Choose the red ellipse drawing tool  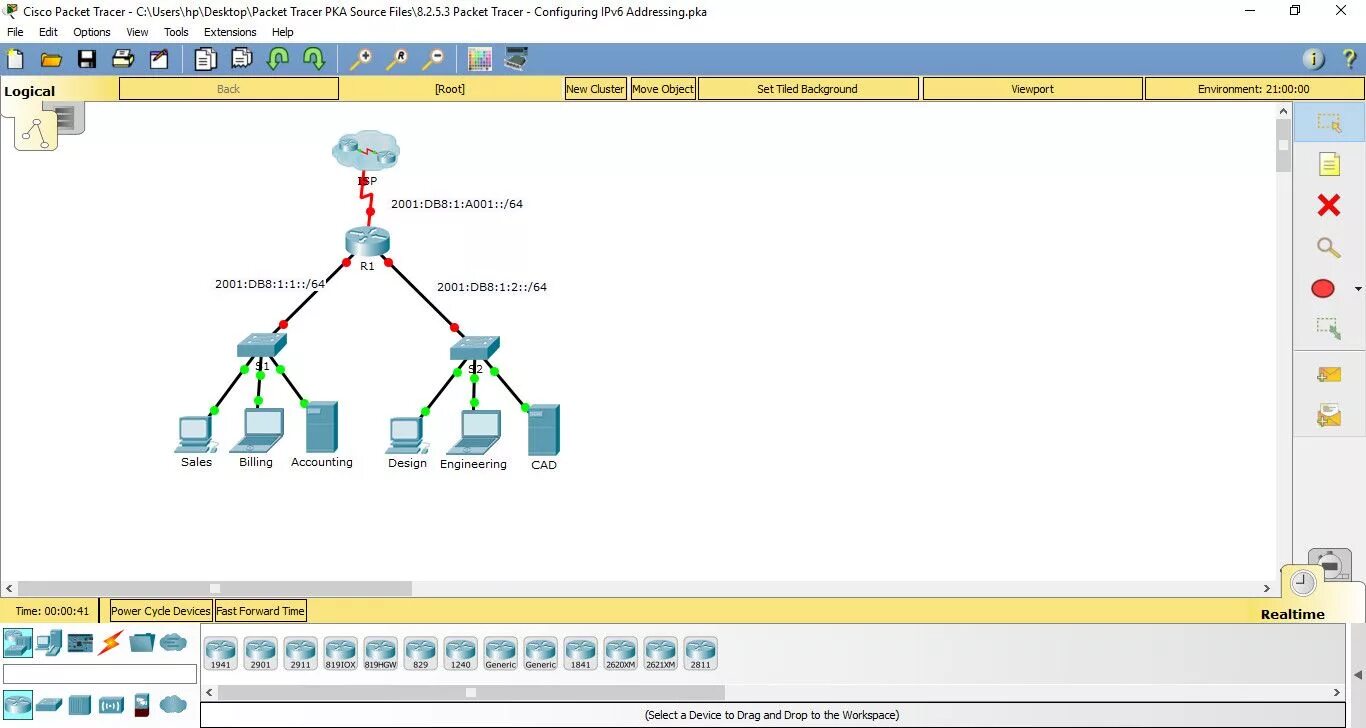click(x=1323, y=289)
